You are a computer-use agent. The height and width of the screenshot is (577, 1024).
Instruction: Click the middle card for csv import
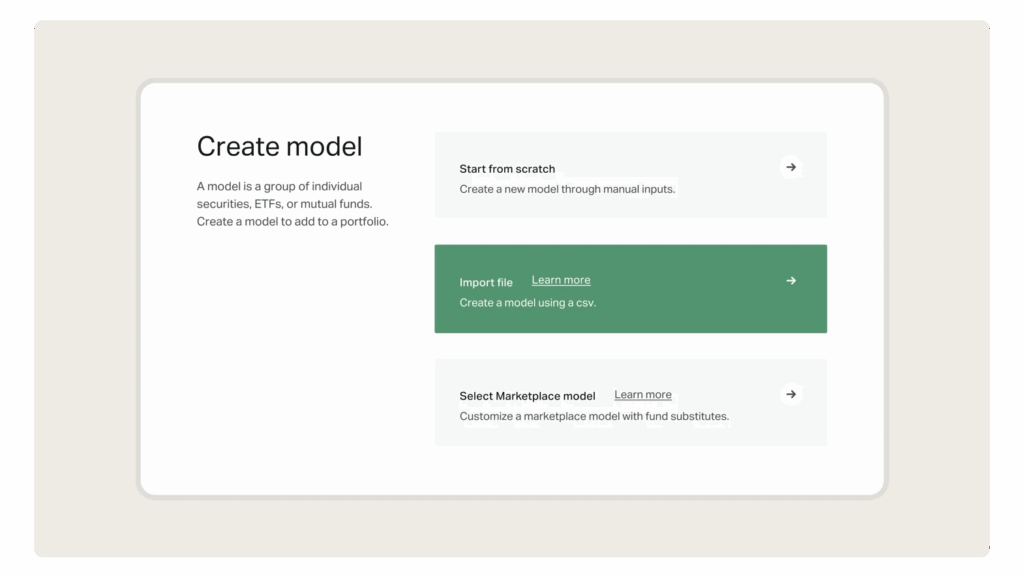pos(630,288)
